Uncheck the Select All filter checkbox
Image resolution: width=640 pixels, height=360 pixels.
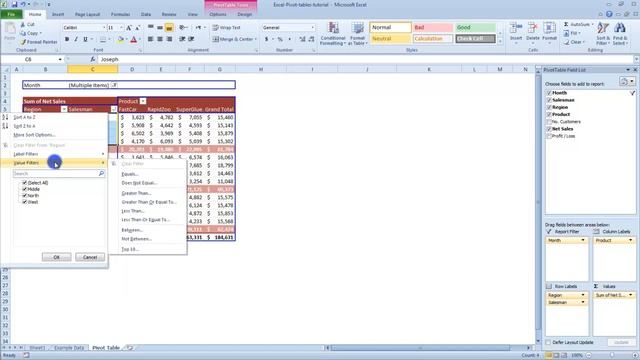point(24,183)
